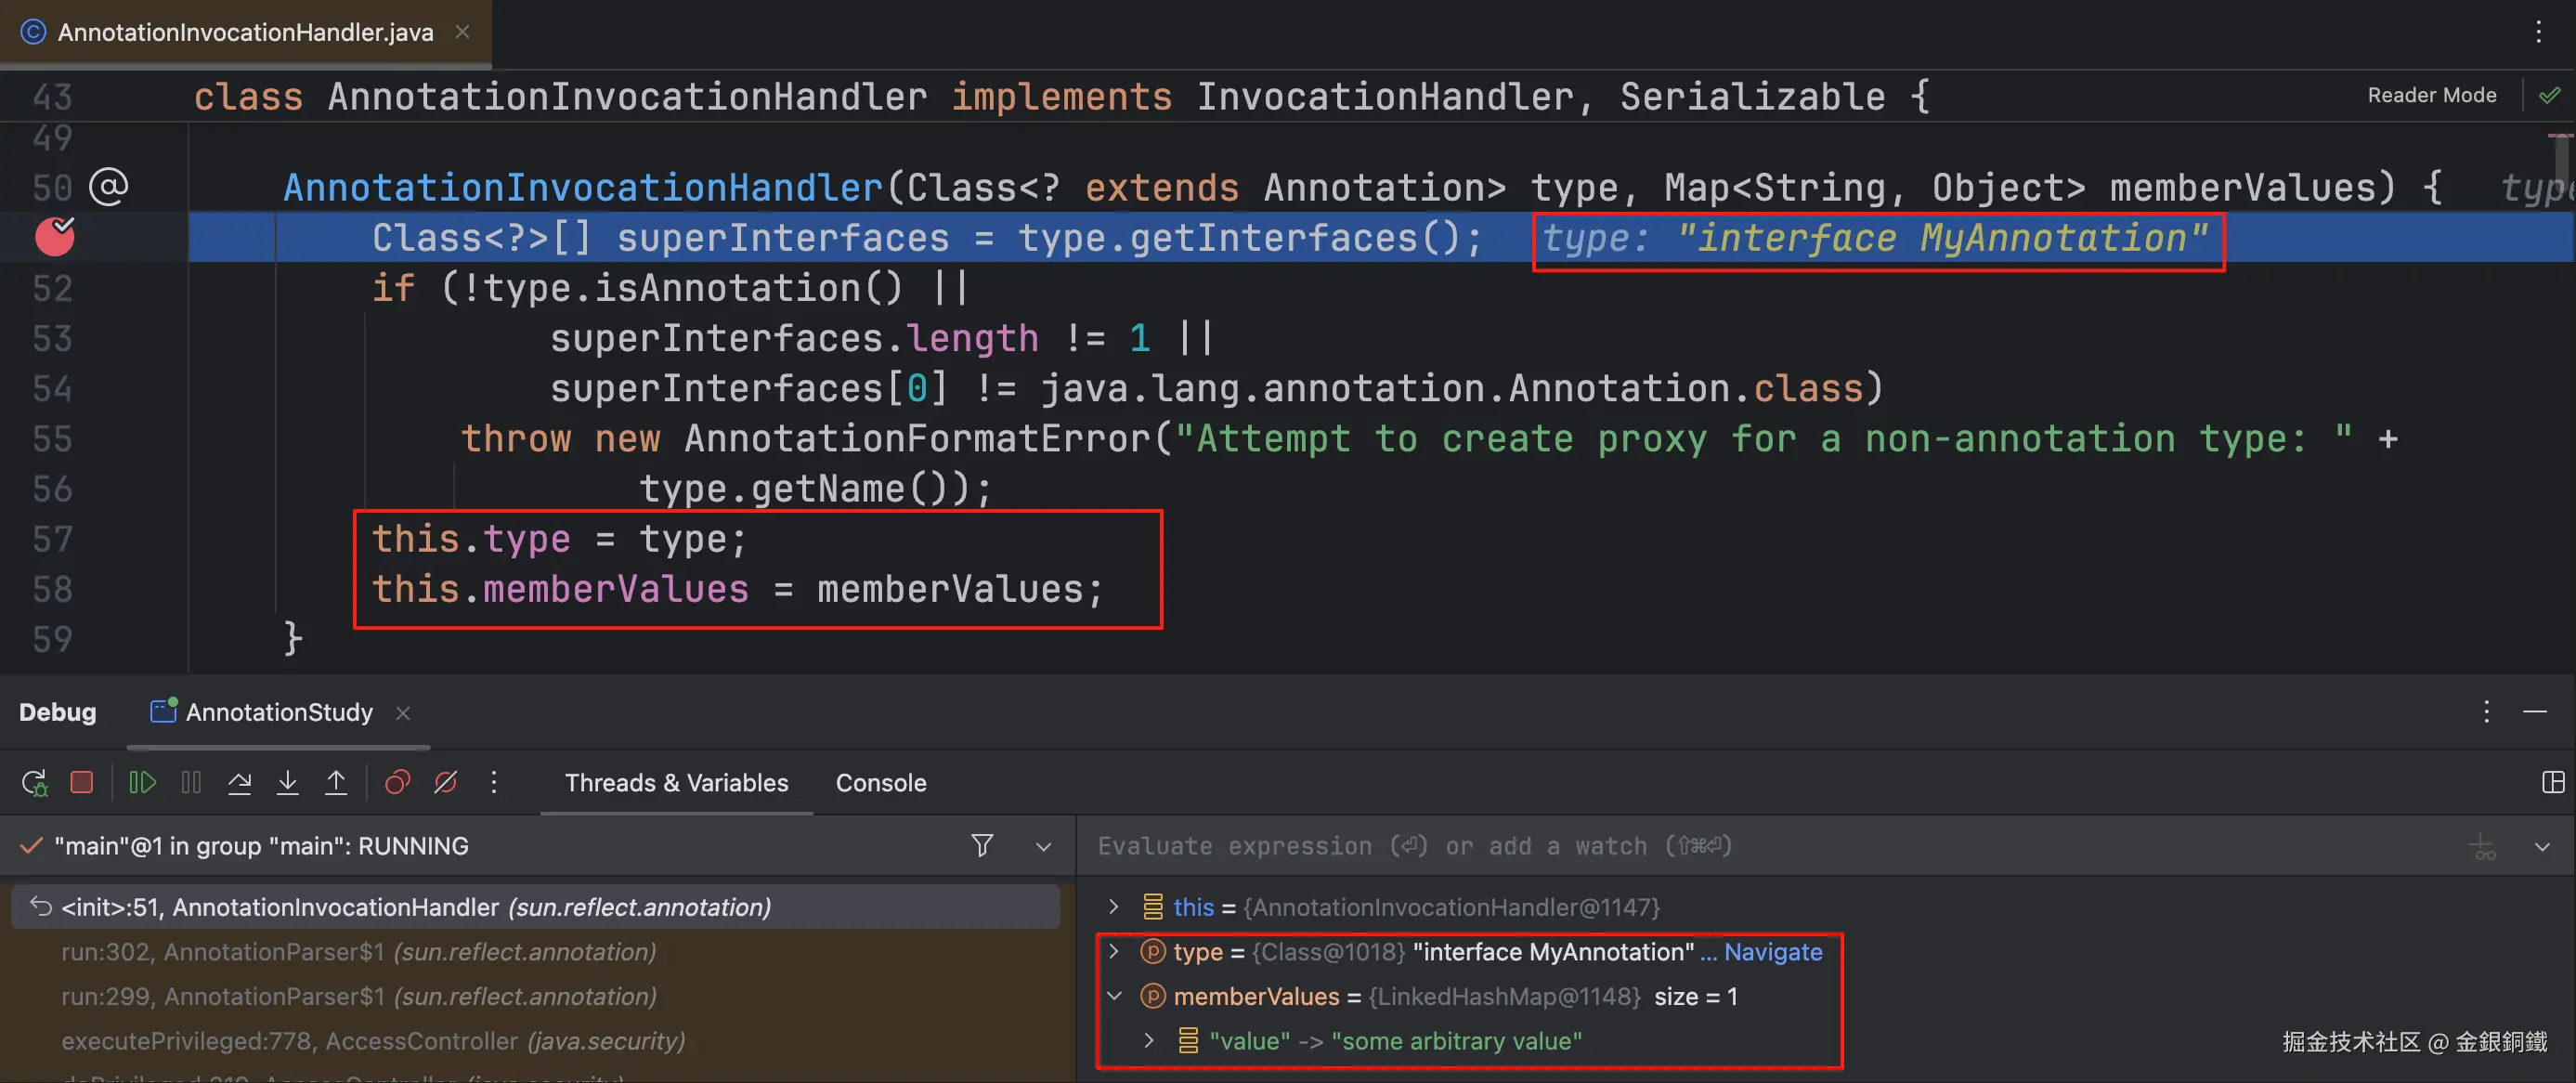Screen dimensions: 2576x1083
Task: Pause the program
Action: pyautogui.click(x=191, y=783)
